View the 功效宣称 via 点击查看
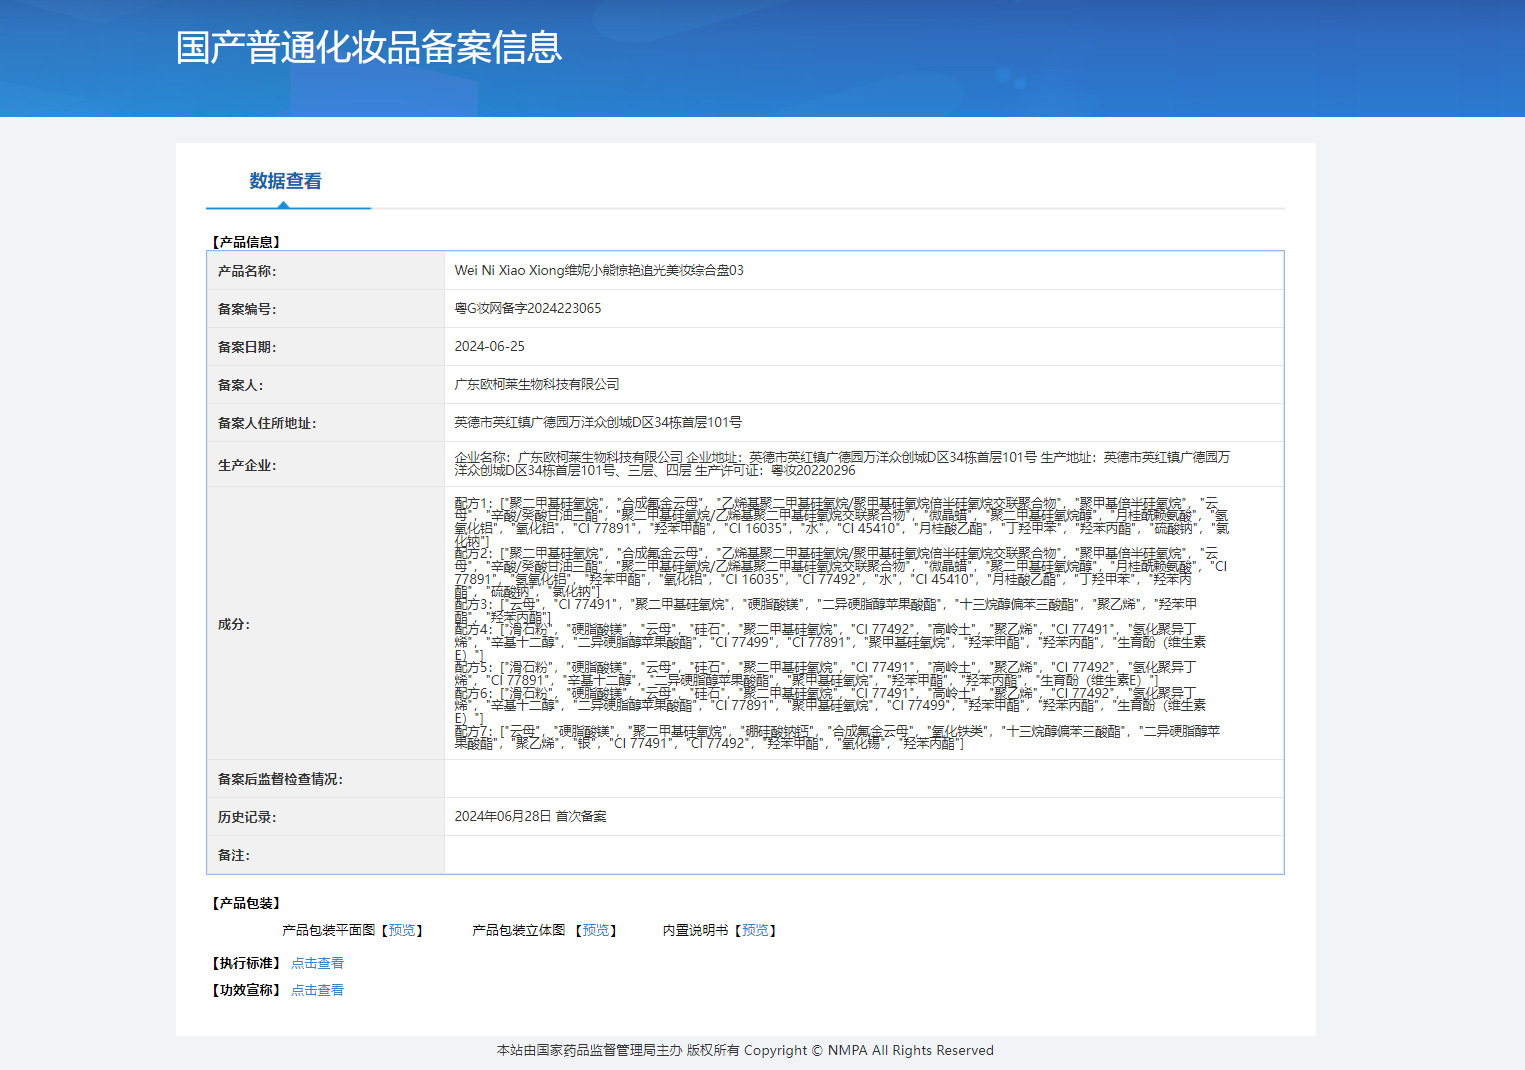 (x=317, y=990)
